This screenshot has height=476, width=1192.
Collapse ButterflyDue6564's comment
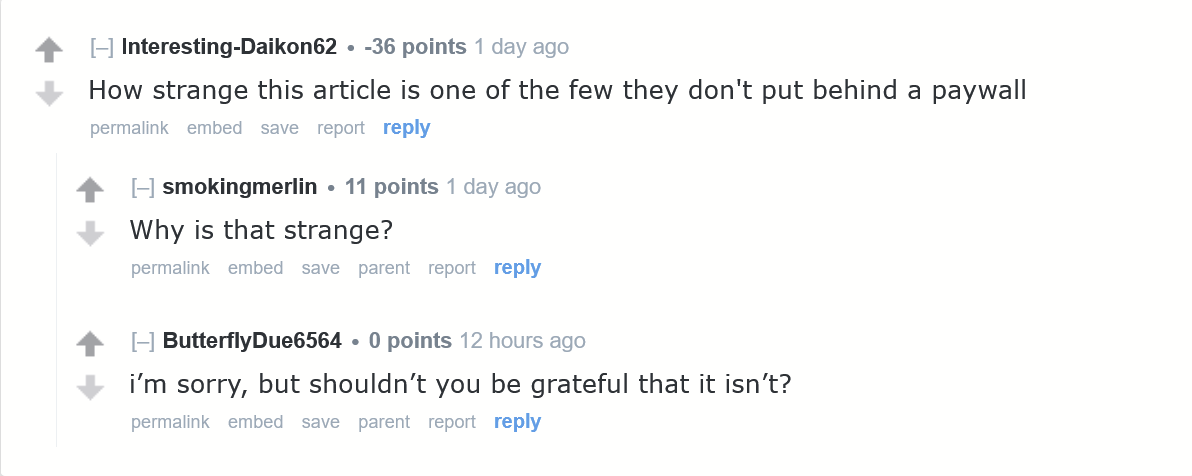[x=142, y=341]
